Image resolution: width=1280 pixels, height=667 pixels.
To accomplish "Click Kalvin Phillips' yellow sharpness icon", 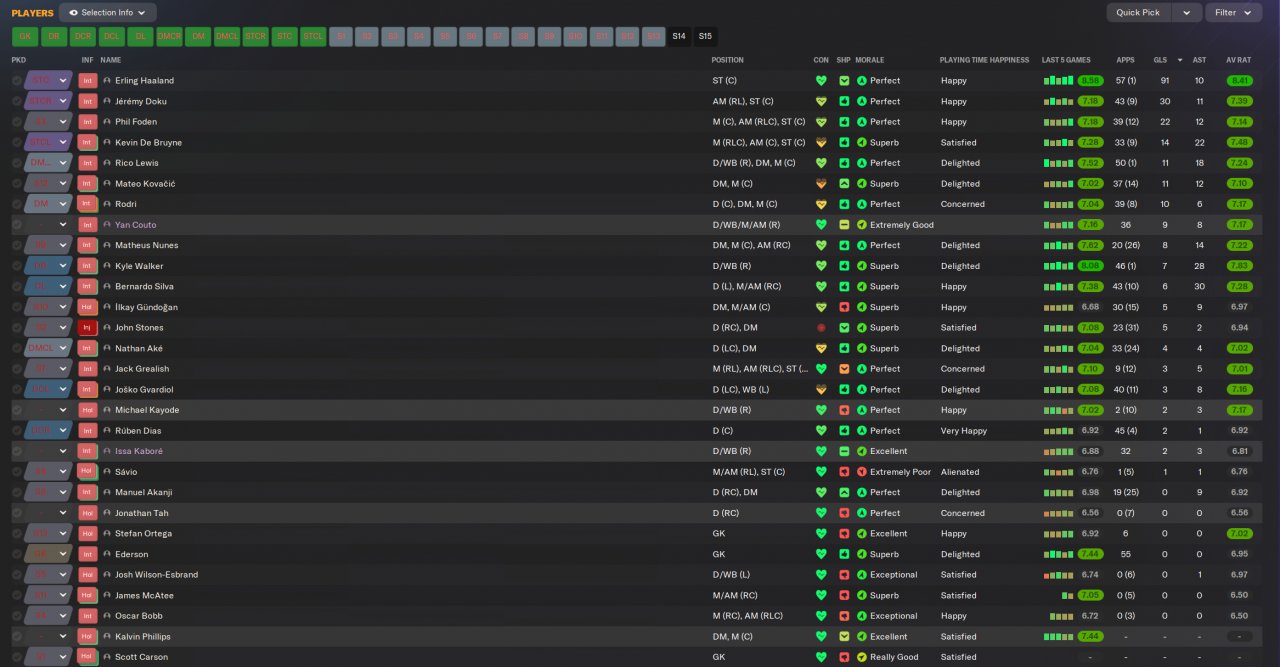I will tap(844, 636).
